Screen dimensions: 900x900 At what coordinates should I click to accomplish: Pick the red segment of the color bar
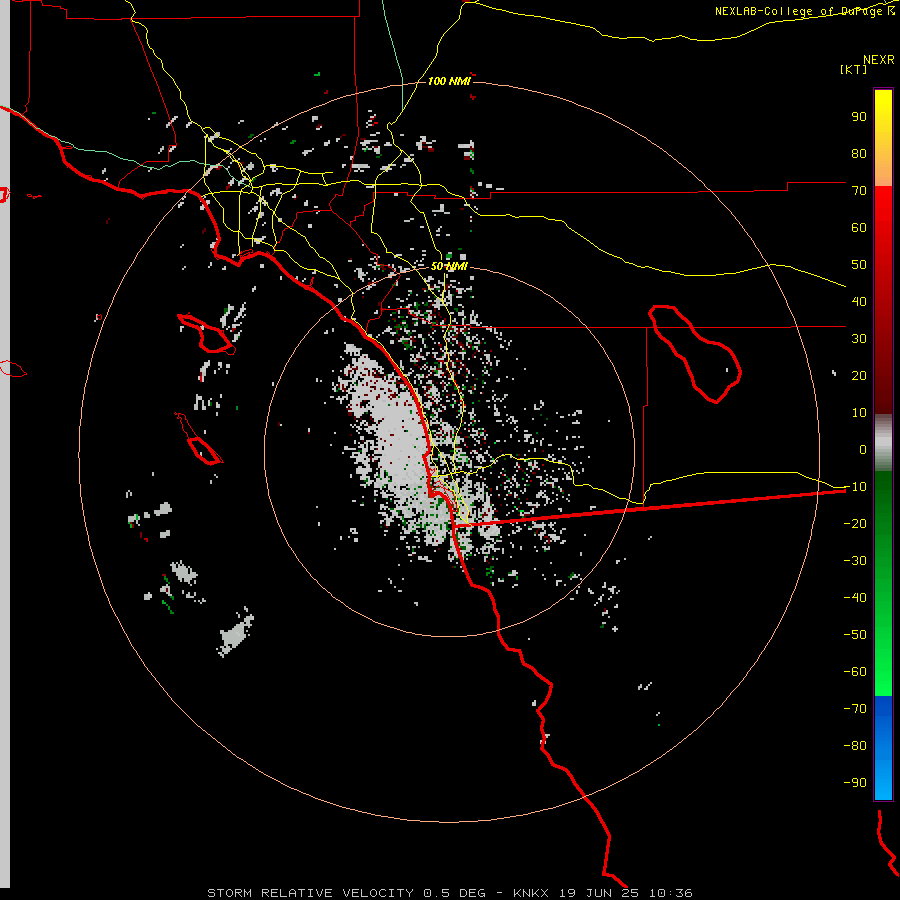[x=883, y=300]
